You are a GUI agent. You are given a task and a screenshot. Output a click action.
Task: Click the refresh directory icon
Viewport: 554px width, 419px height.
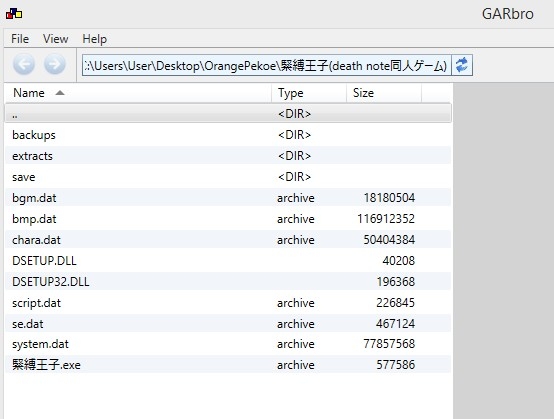coord(462,65)
